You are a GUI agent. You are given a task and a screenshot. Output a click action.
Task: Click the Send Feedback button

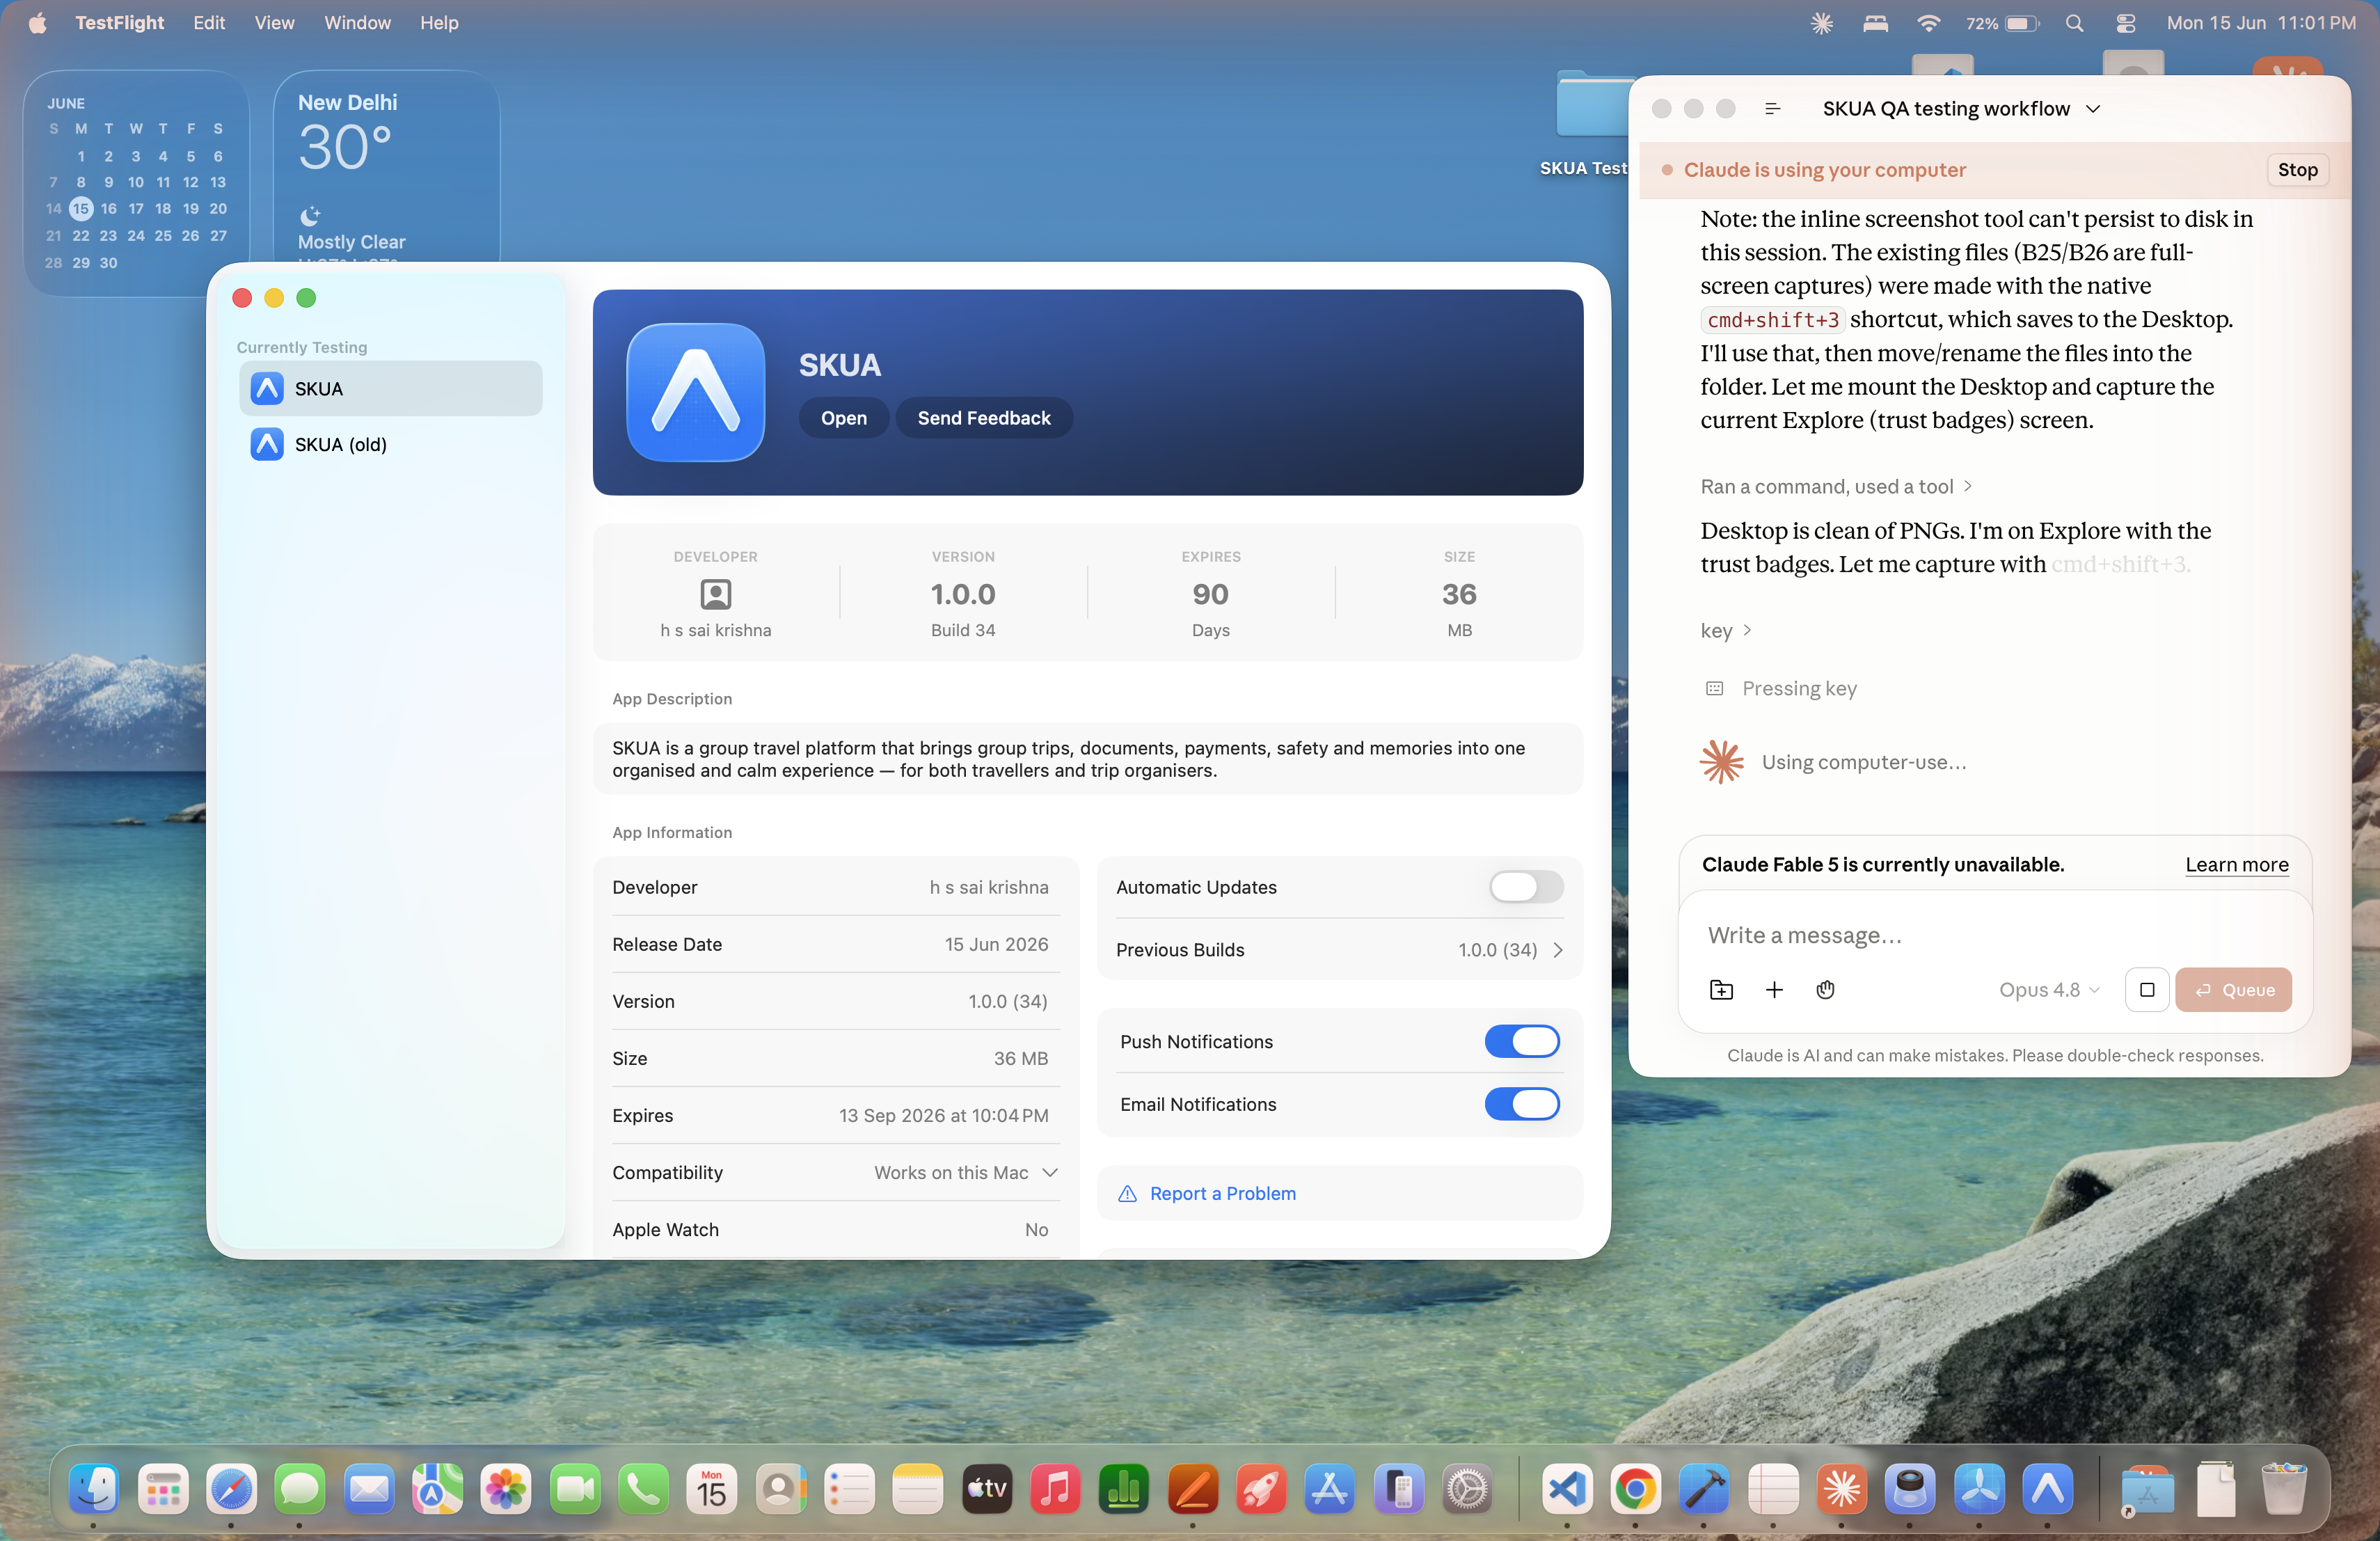pyautogui.click(x=983, y=418)
